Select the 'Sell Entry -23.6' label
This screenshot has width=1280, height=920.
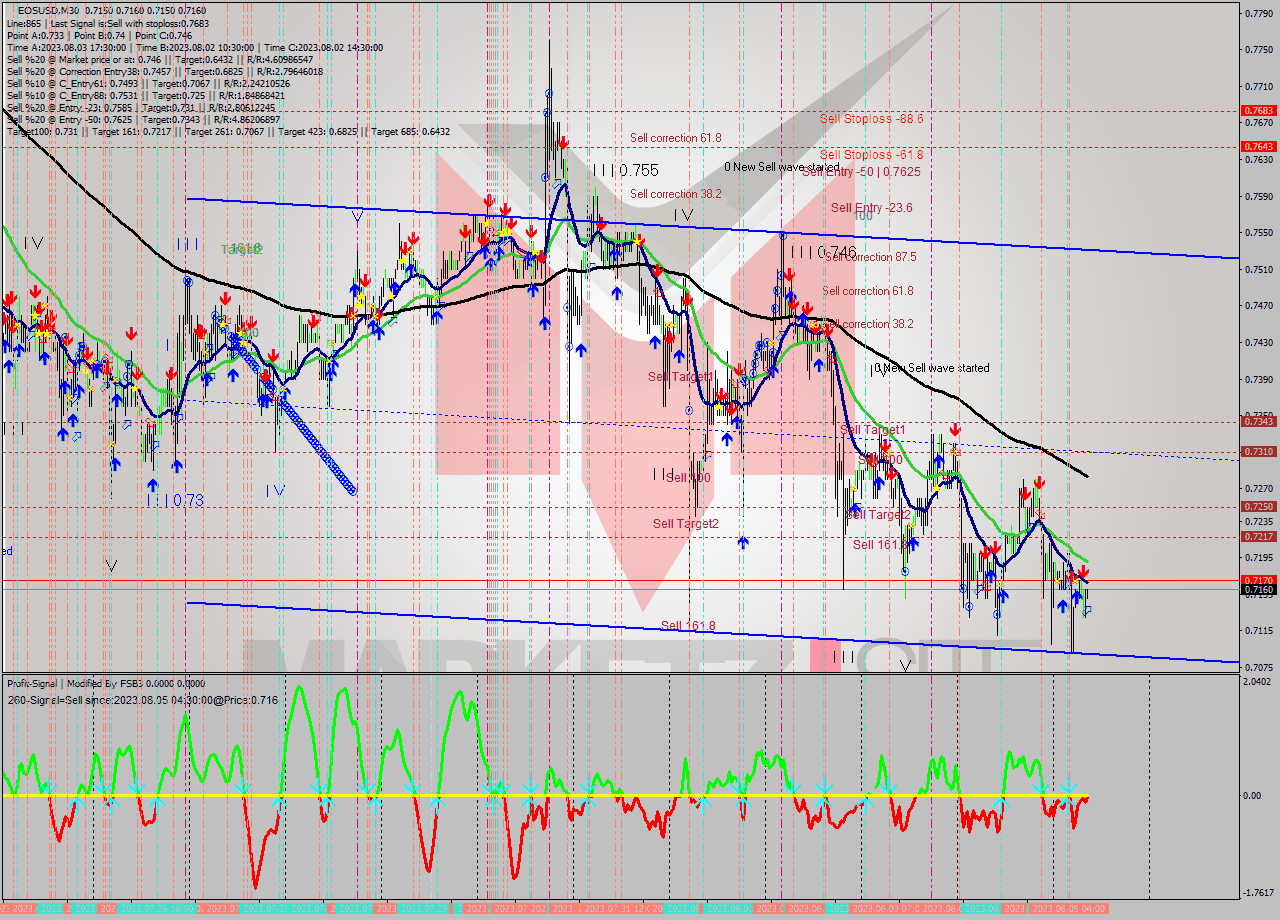pyautogui.click(x=871, y=207)
